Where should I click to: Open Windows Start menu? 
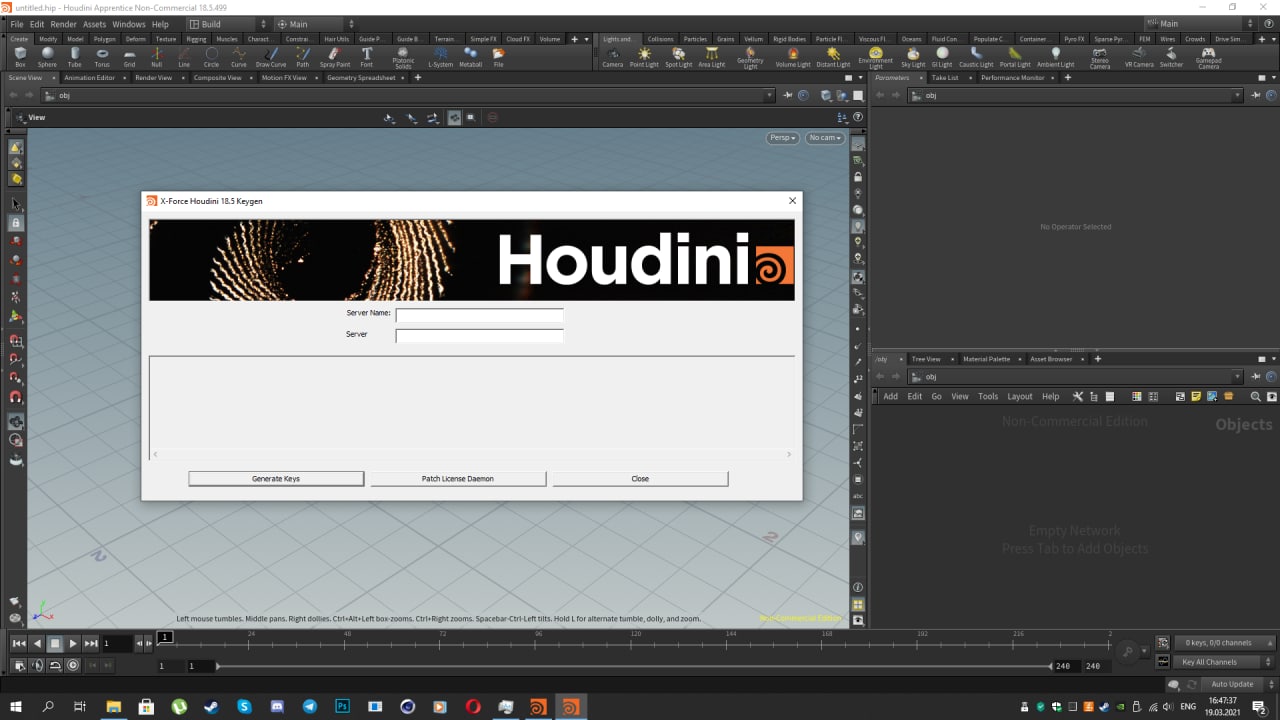tap(16, 707)
